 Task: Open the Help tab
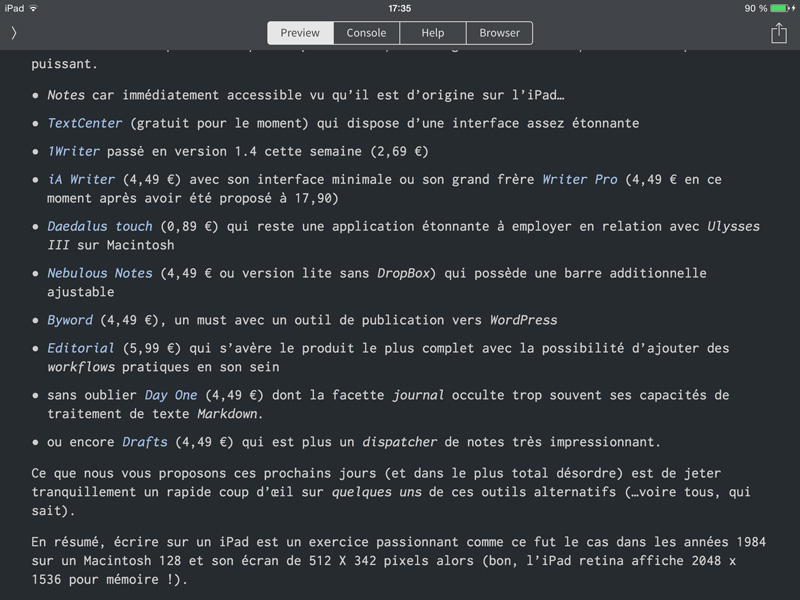click(433, 33)
